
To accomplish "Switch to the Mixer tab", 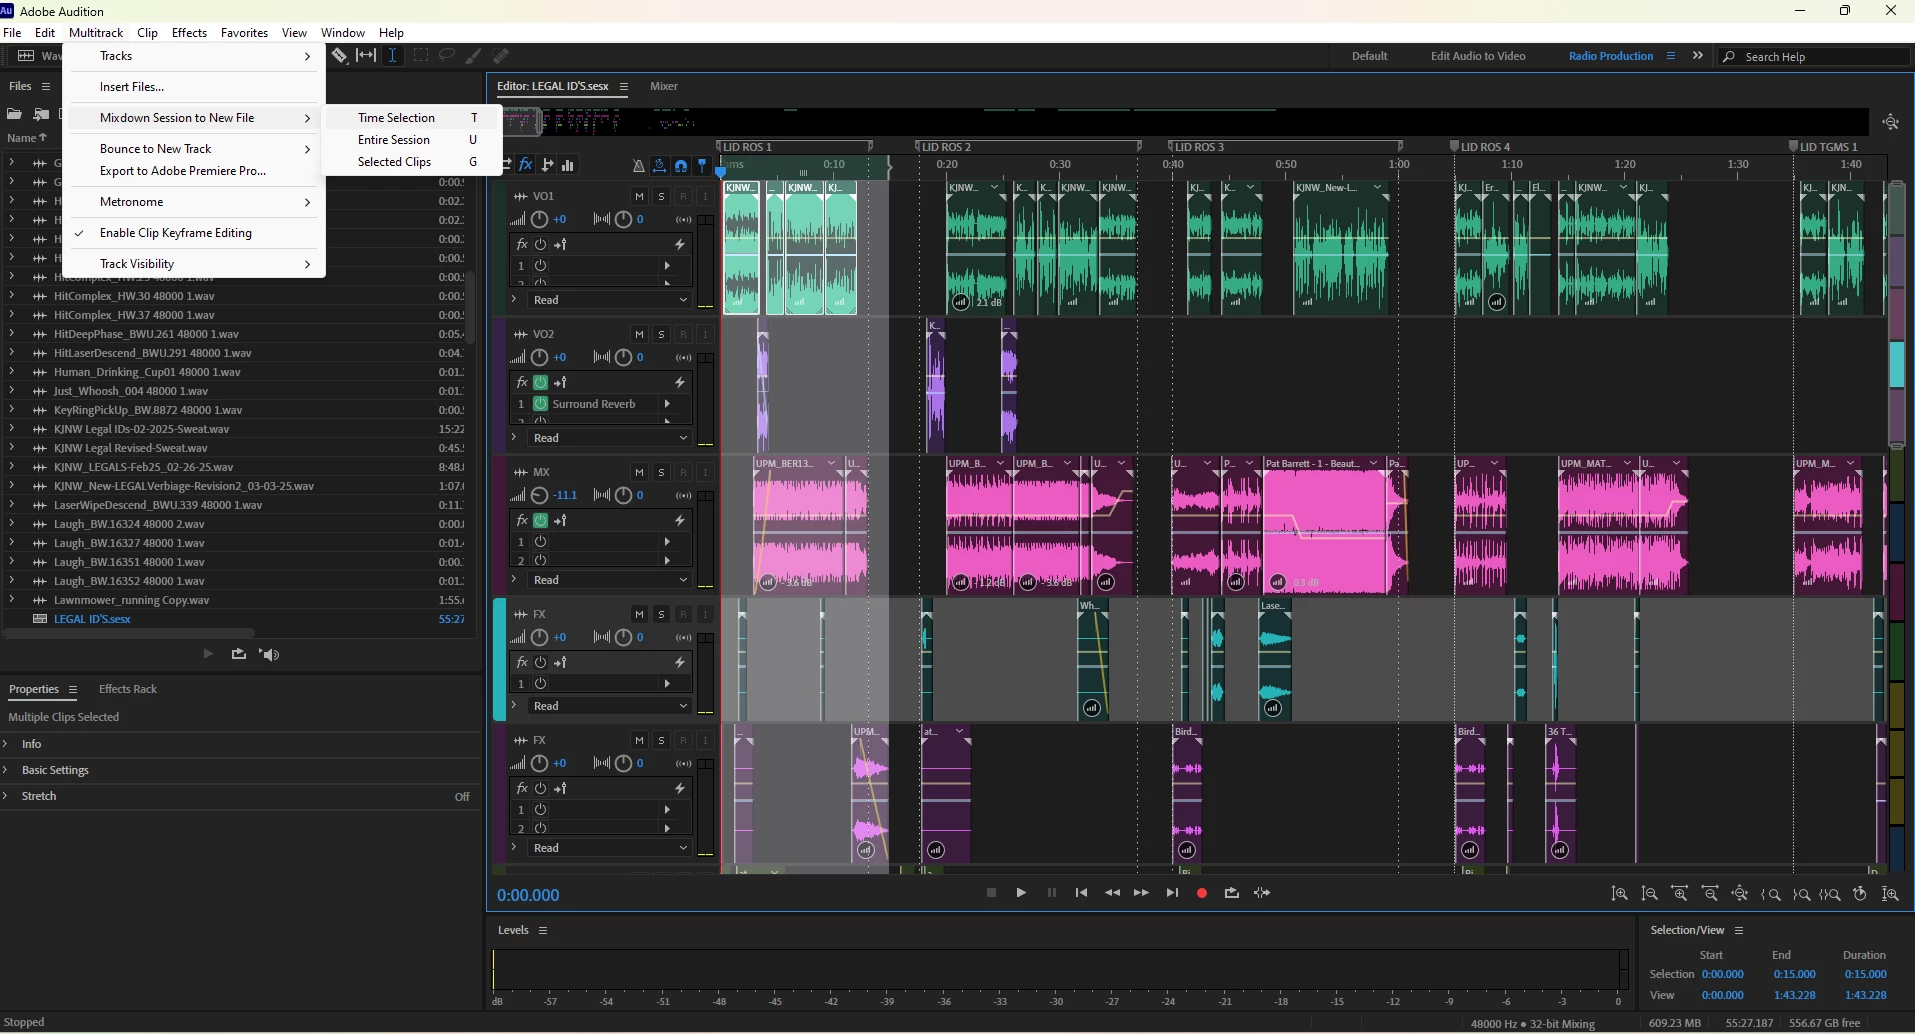I will tap(664, 86).
